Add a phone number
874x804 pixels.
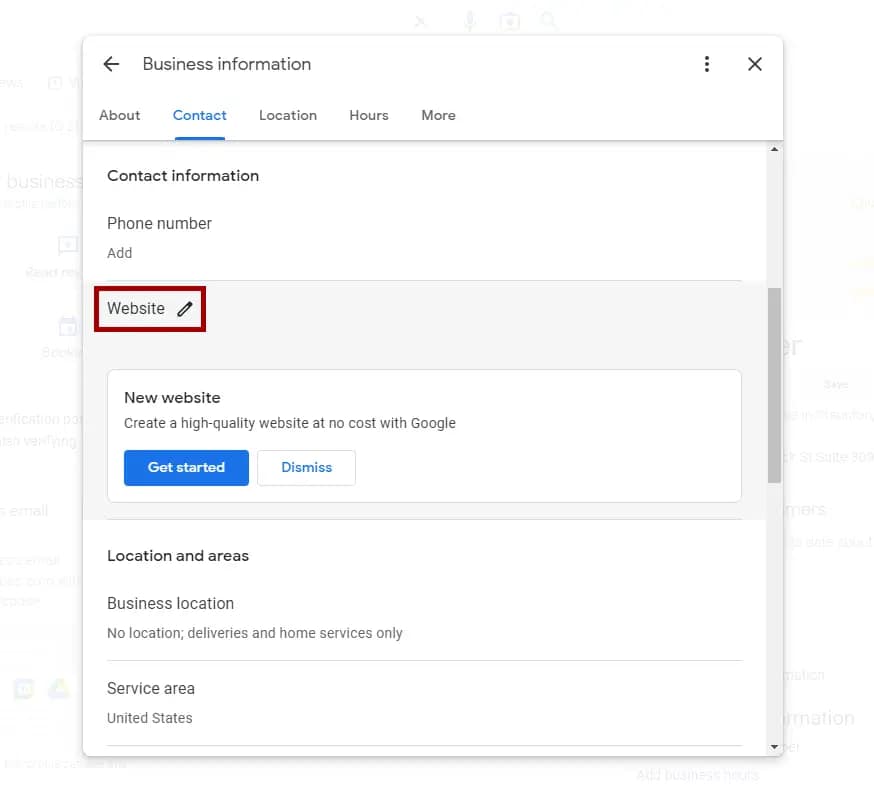pyautogui.click(x=119, y=253)
